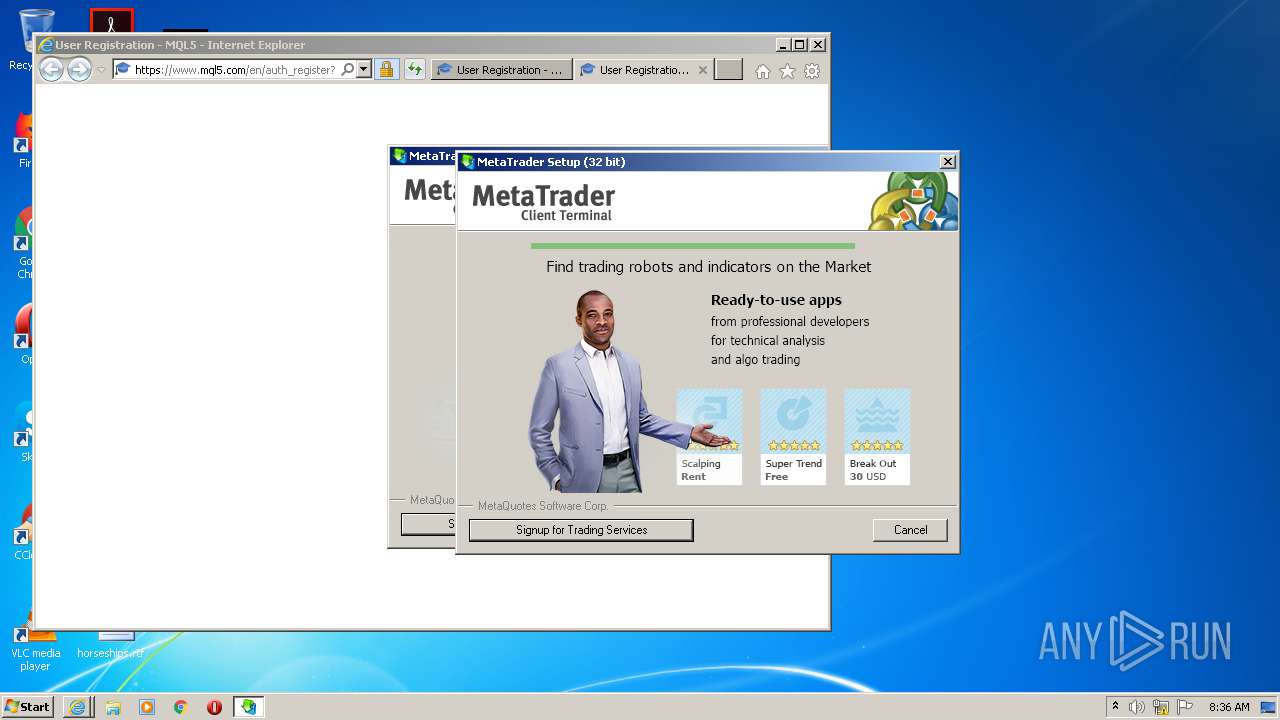Image resolution: width=1280 pixels, height=720 pixels.
Task: Open the MetaTrader installer taskbar item
Action: tap(248, 707)
